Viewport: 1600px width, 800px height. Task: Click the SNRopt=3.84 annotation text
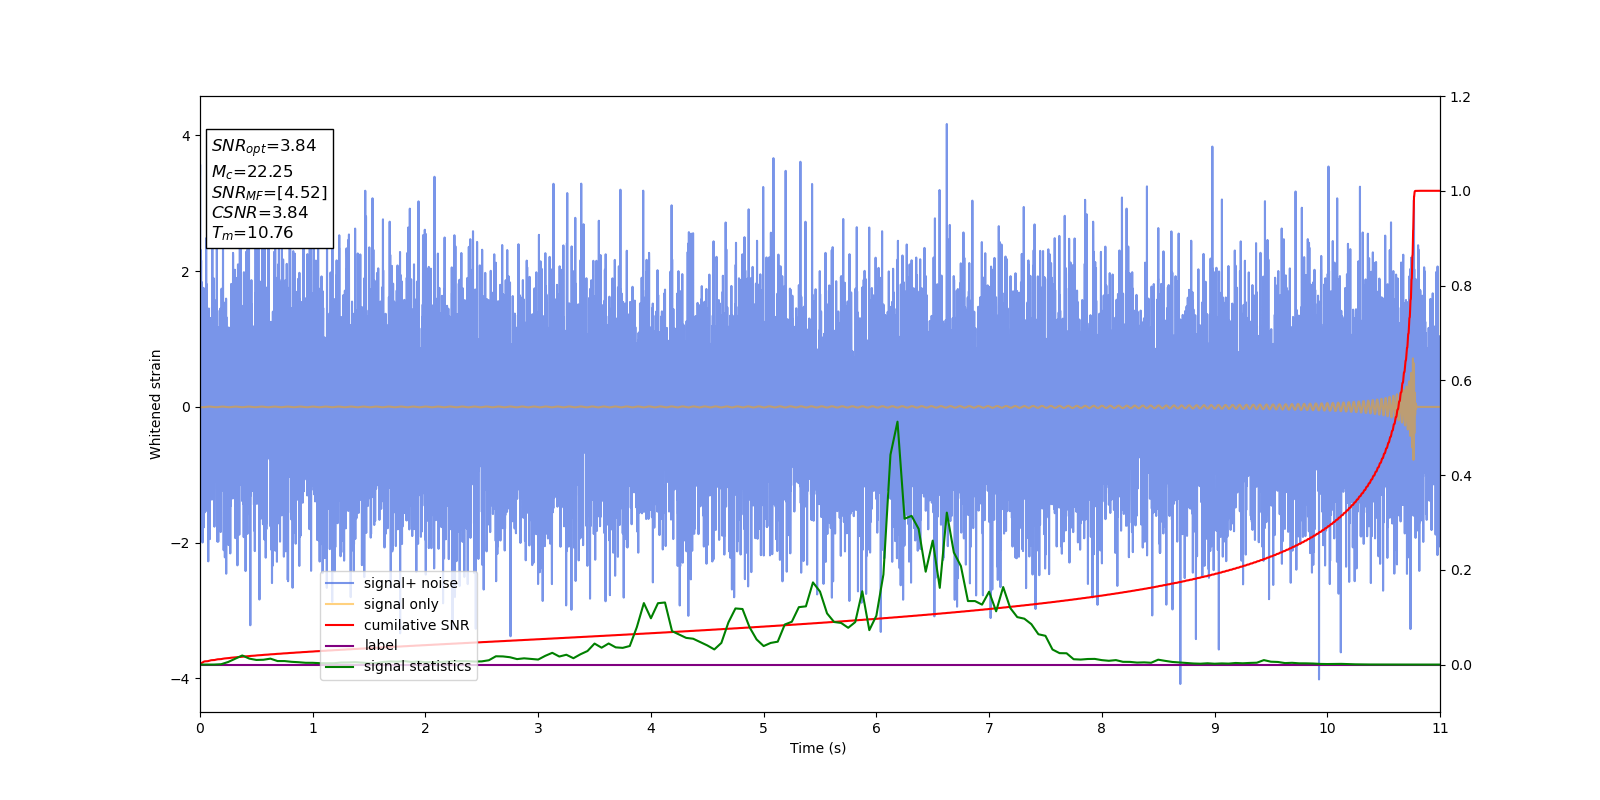(x=263, y=146)
